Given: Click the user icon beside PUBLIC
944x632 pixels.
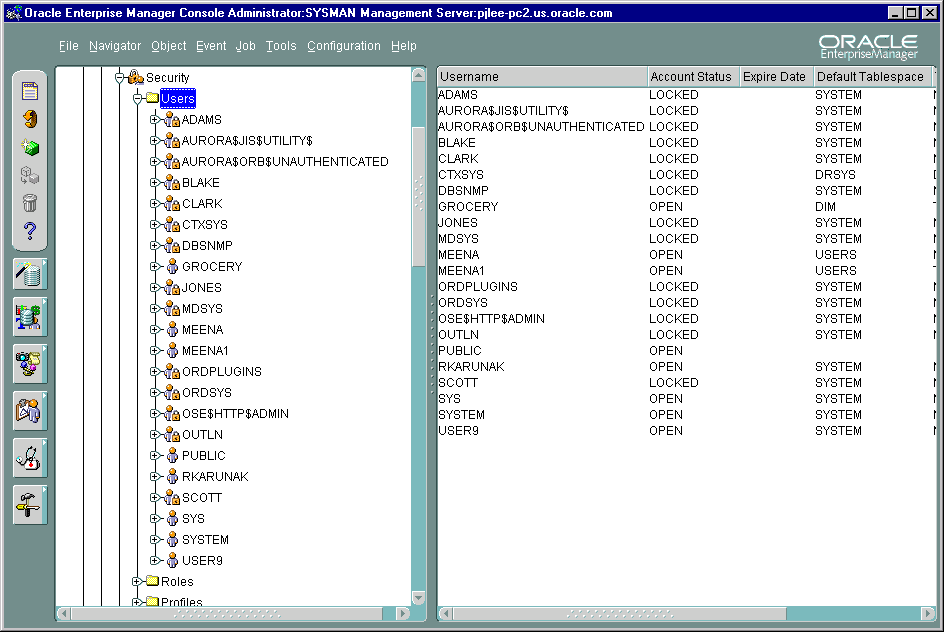Looking at the screenshot, I should coord(172,455).
